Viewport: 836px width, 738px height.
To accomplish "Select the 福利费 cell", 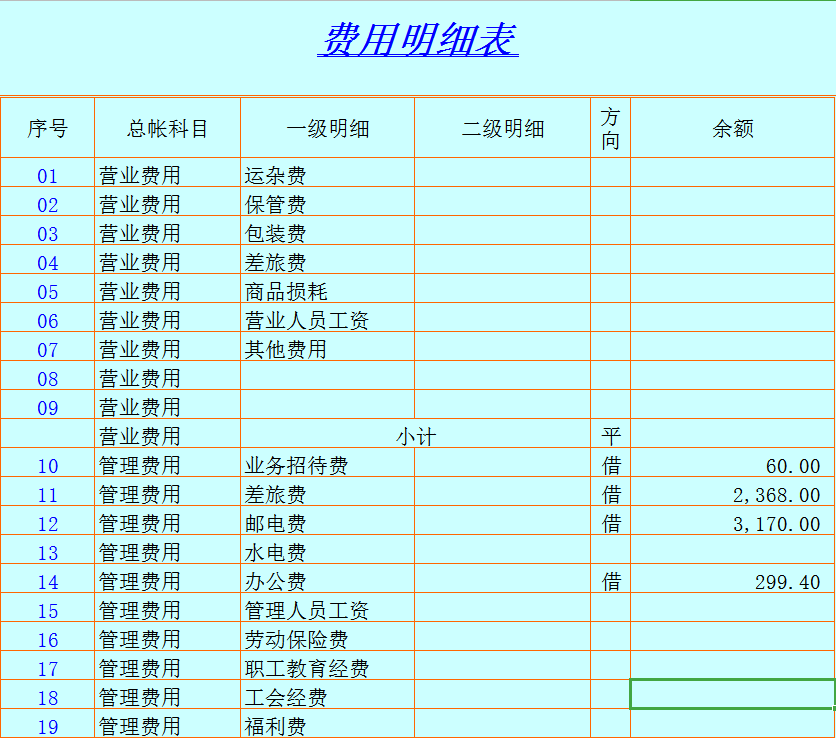I will coord(326,727).
